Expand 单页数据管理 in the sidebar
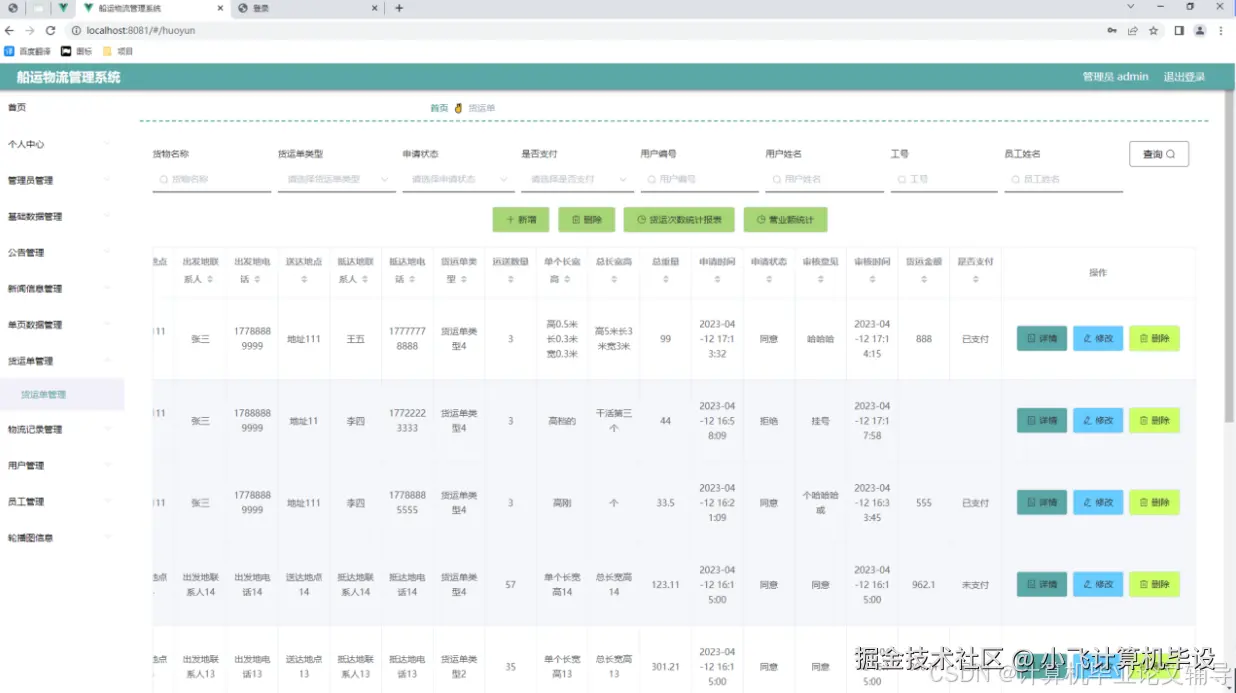The height and width of the screenshot is (693, 1236). (62, 325)
